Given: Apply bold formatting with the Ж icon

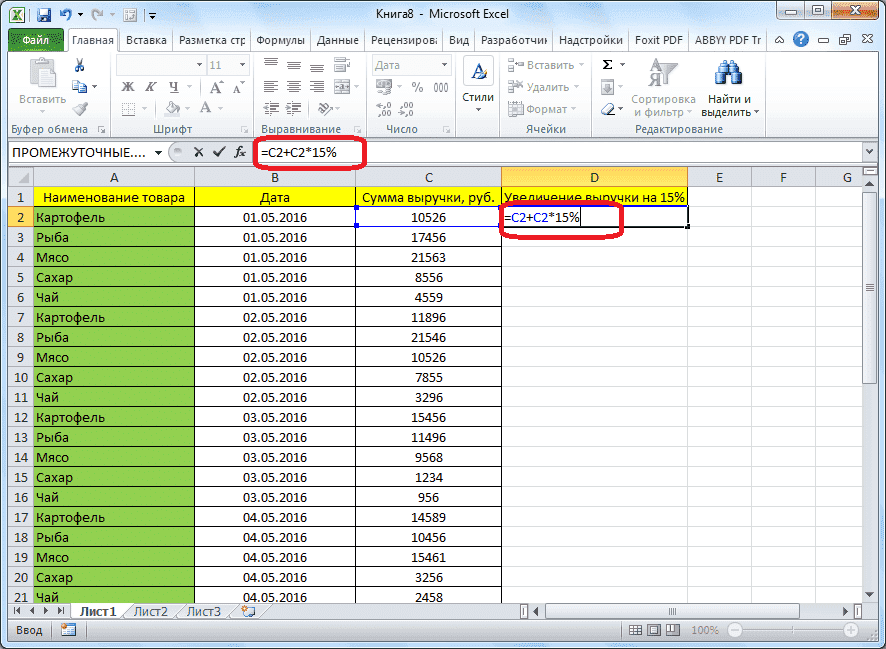Looking at the screenshot, I should [x=128, y=86].
